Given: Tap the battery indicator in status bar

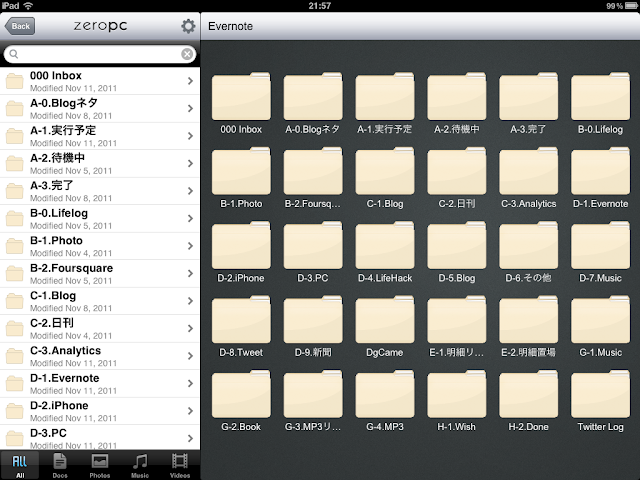Looking at the screenshot, I should (x=631, y=6).
